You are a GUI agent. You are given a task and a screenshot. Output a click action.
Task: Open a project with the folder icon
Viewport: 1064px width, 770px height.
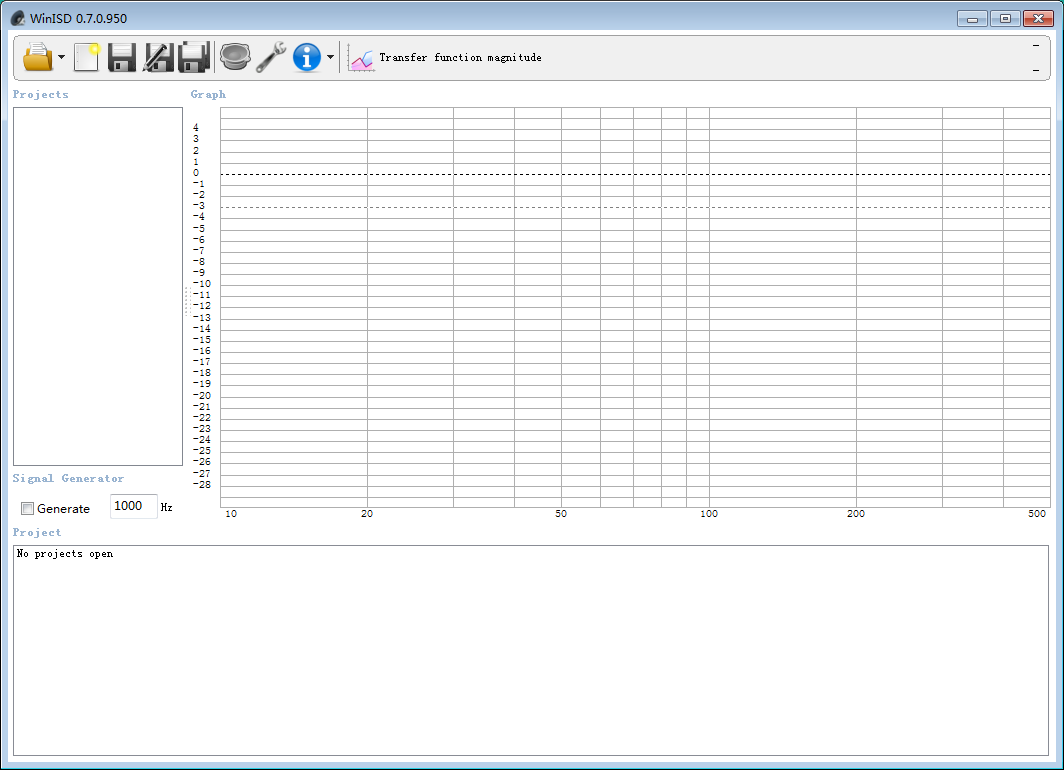point(38,57)
